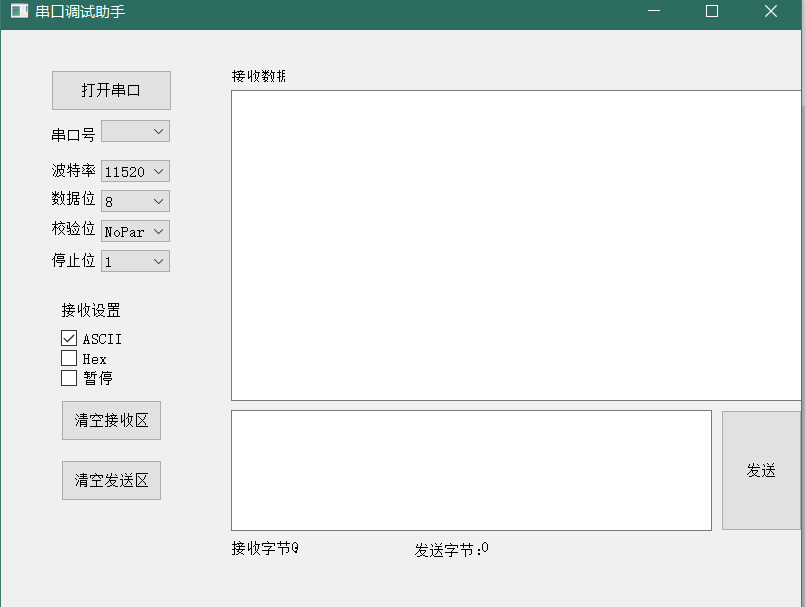
Task: Enable the 暂停 pause checkbox
Action: pyautogui.click(x=67, y=378)
